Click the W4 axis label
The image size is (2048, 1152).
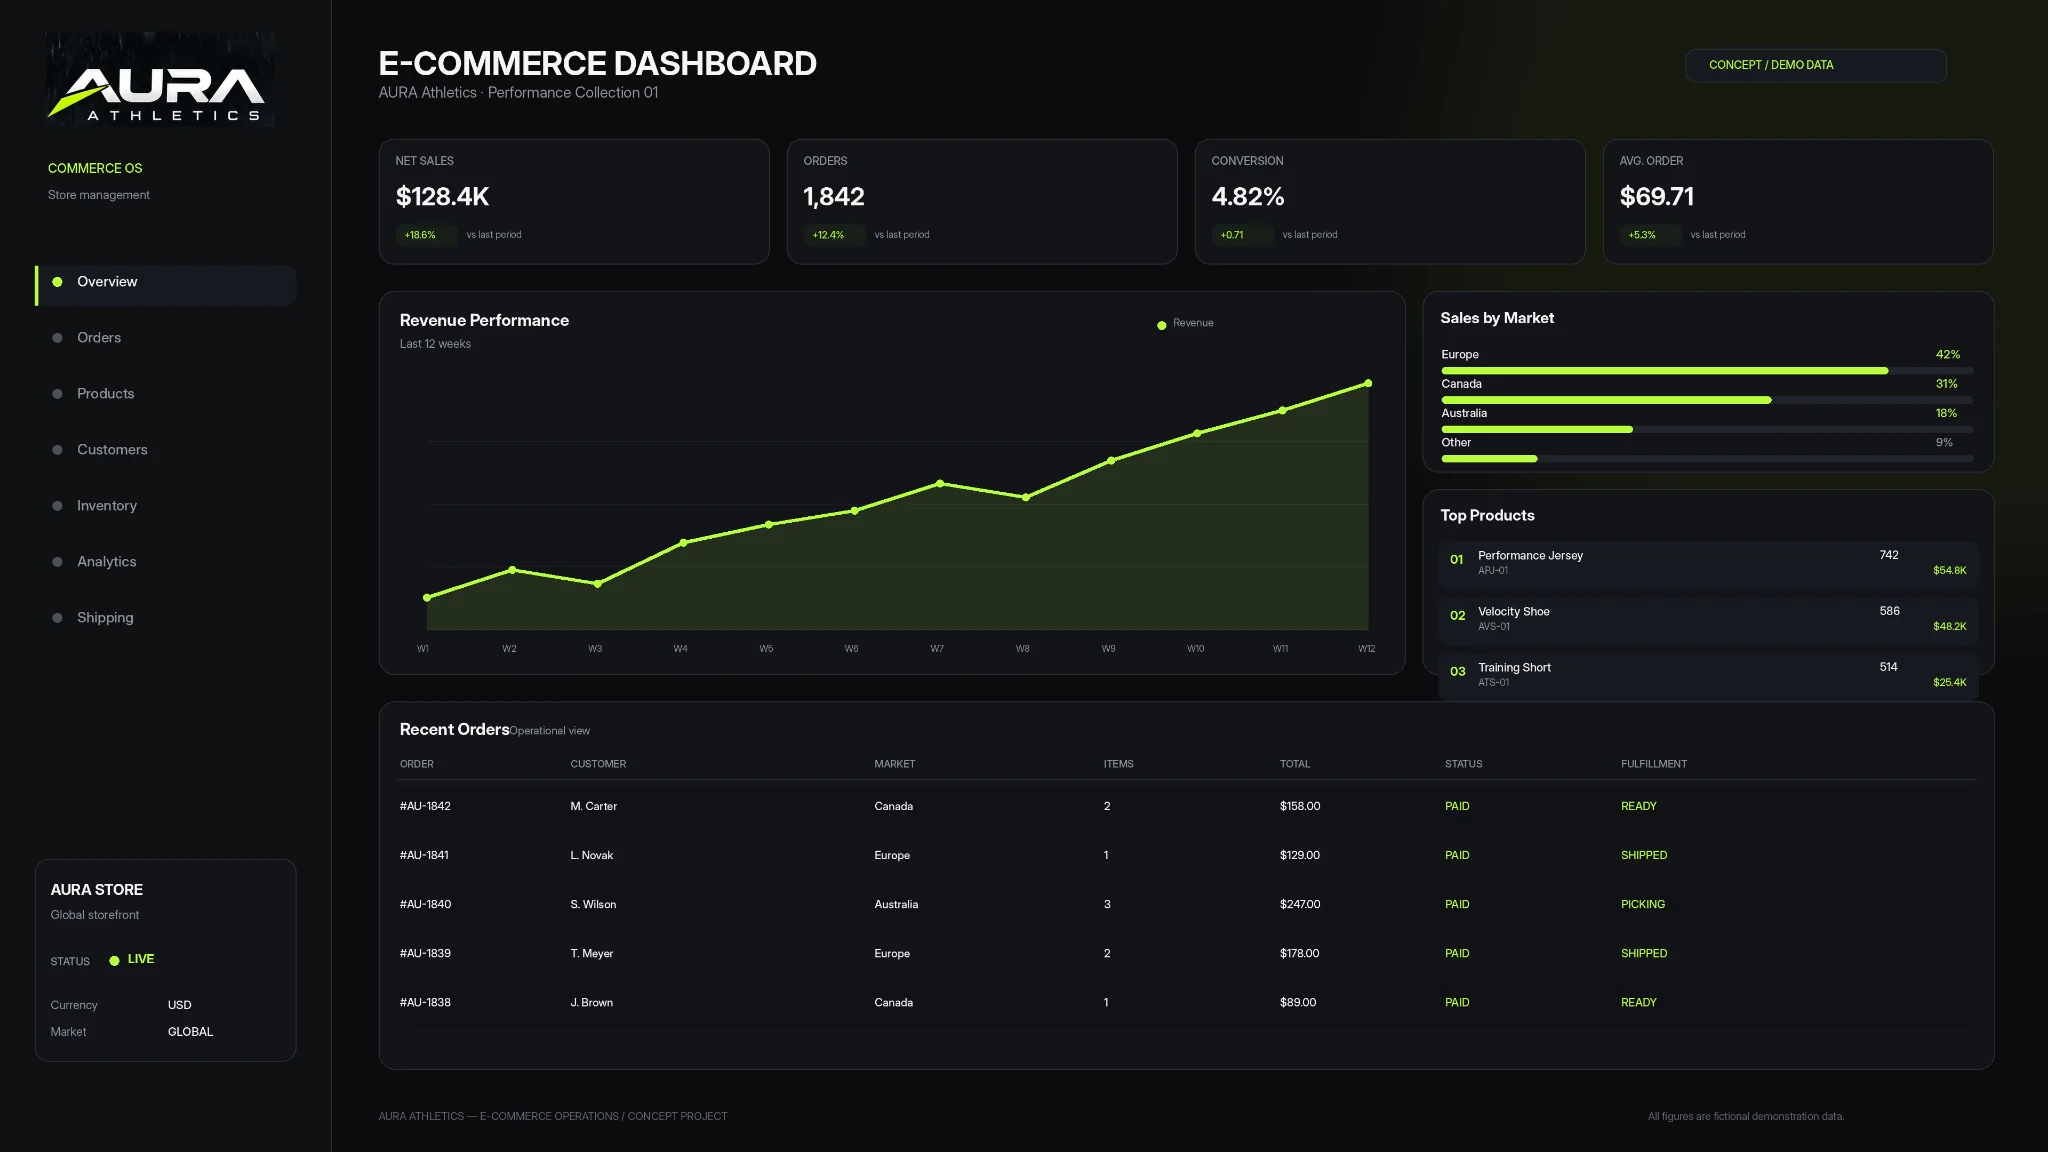click(680, 649)
